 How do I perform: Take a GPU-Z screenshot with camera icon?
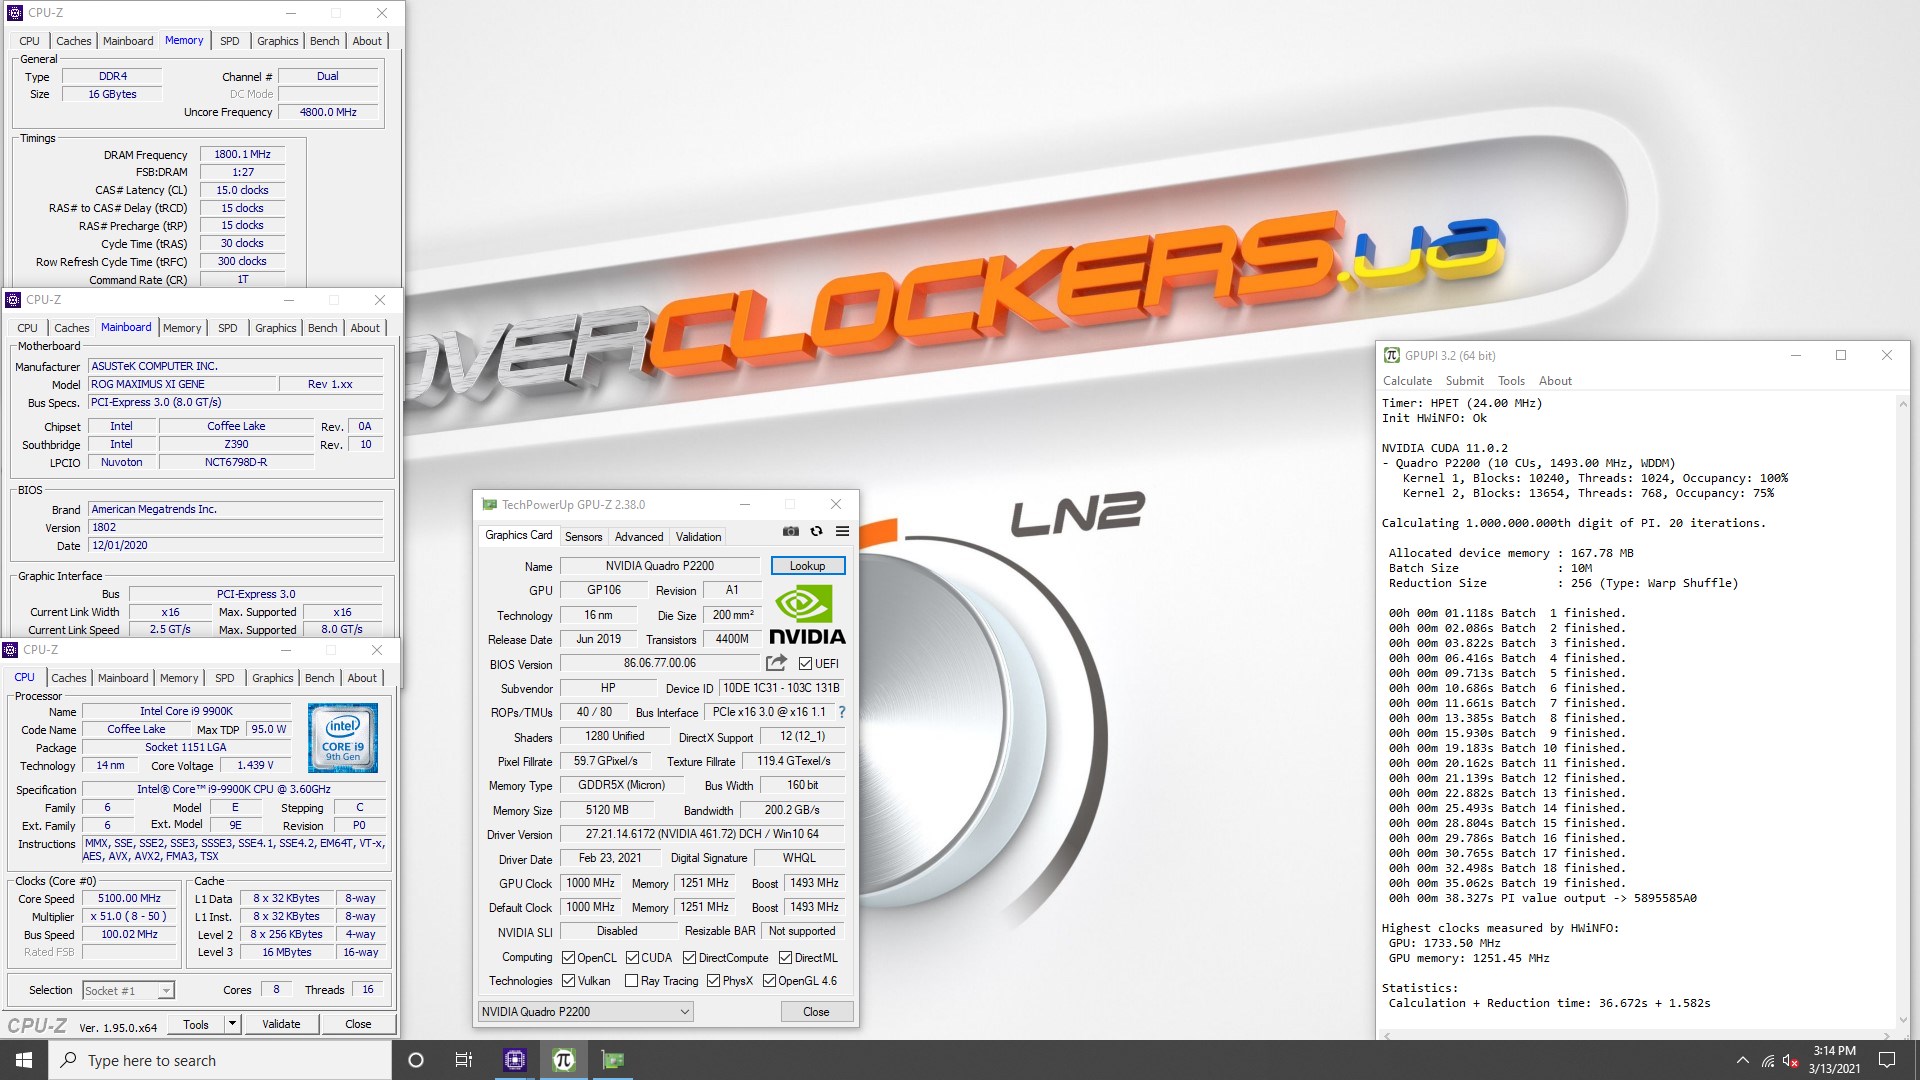coord(790,532)
